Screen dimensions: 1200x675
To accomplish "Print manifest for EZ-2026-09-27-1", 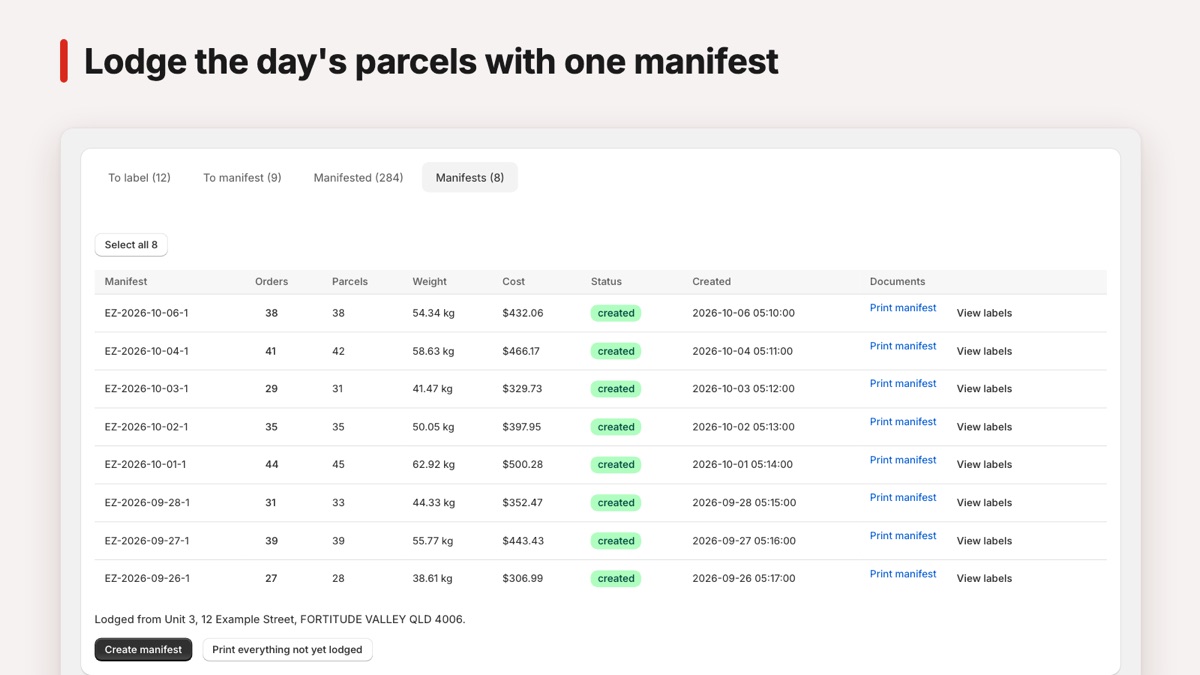I will pyautogui.click(x=903, y=536).
